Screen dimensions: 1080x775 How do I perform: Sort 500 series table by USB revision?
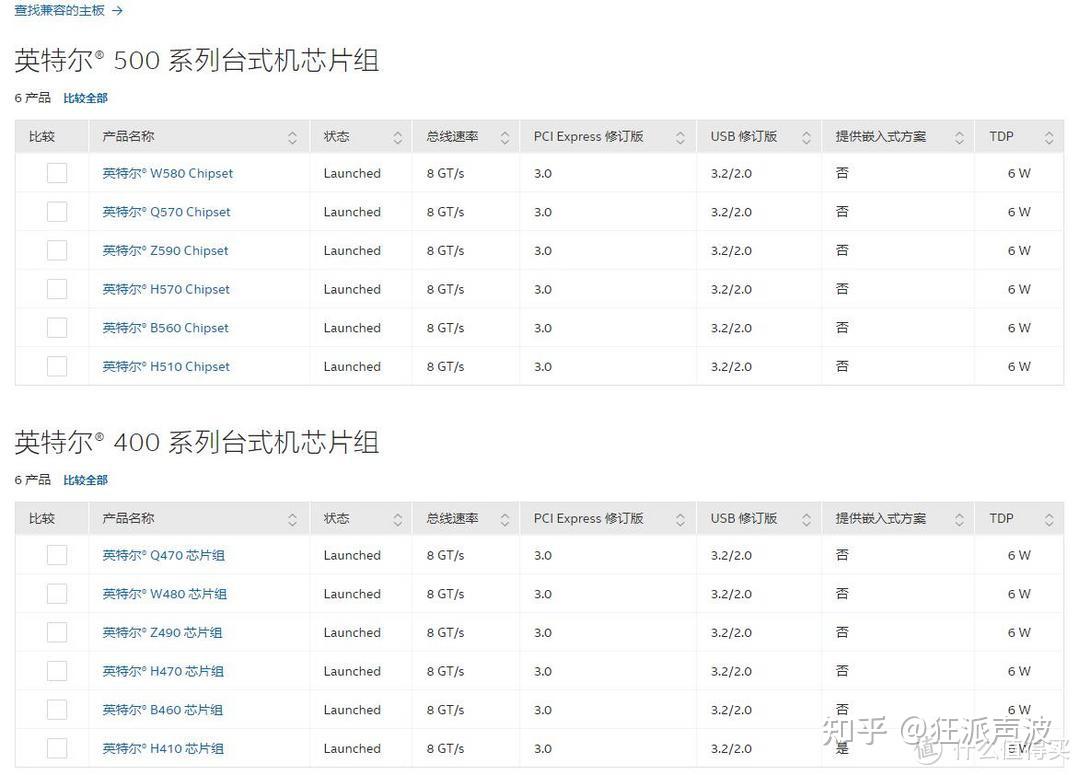(x=806, y=137)
